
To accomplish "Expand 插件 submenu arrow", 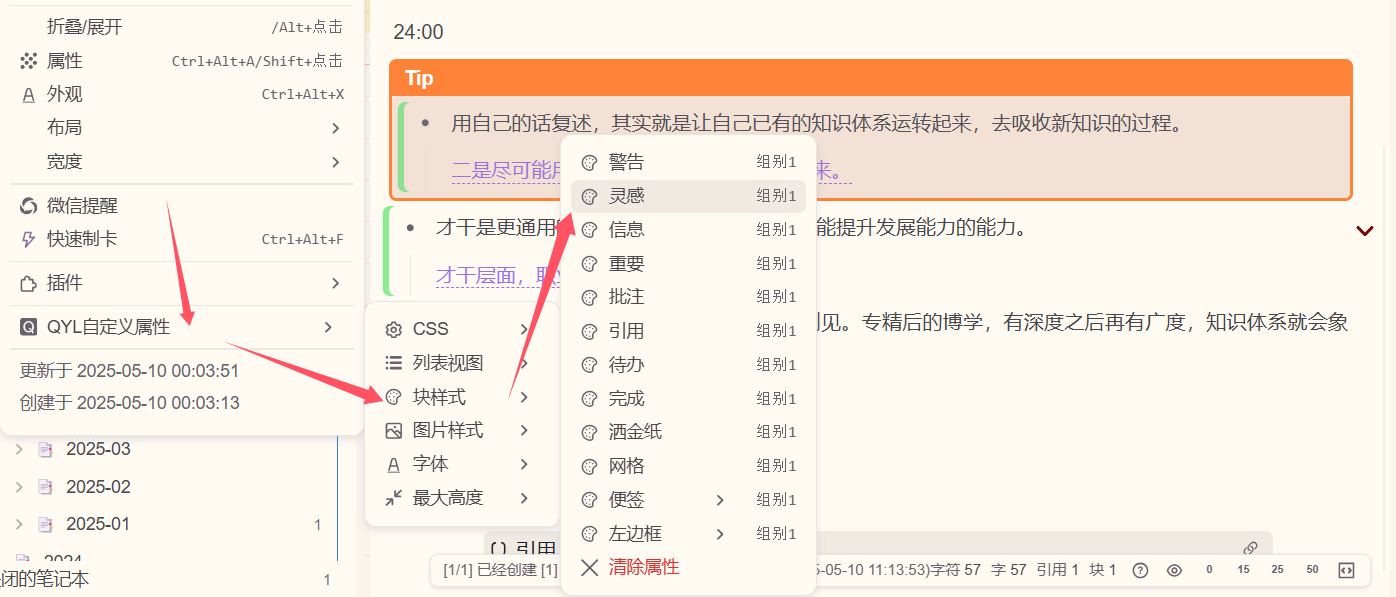I will (335, 284).
